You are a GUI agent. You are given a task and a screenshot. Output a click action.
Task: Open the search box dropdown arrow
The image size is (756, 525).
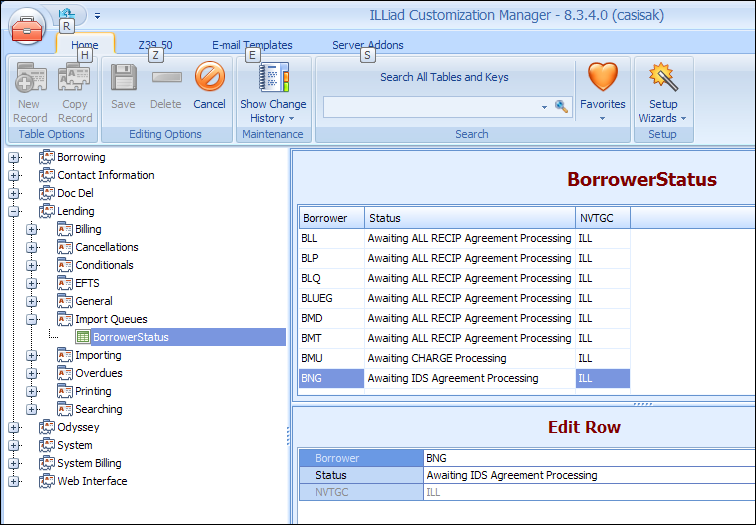coord(544,107)
